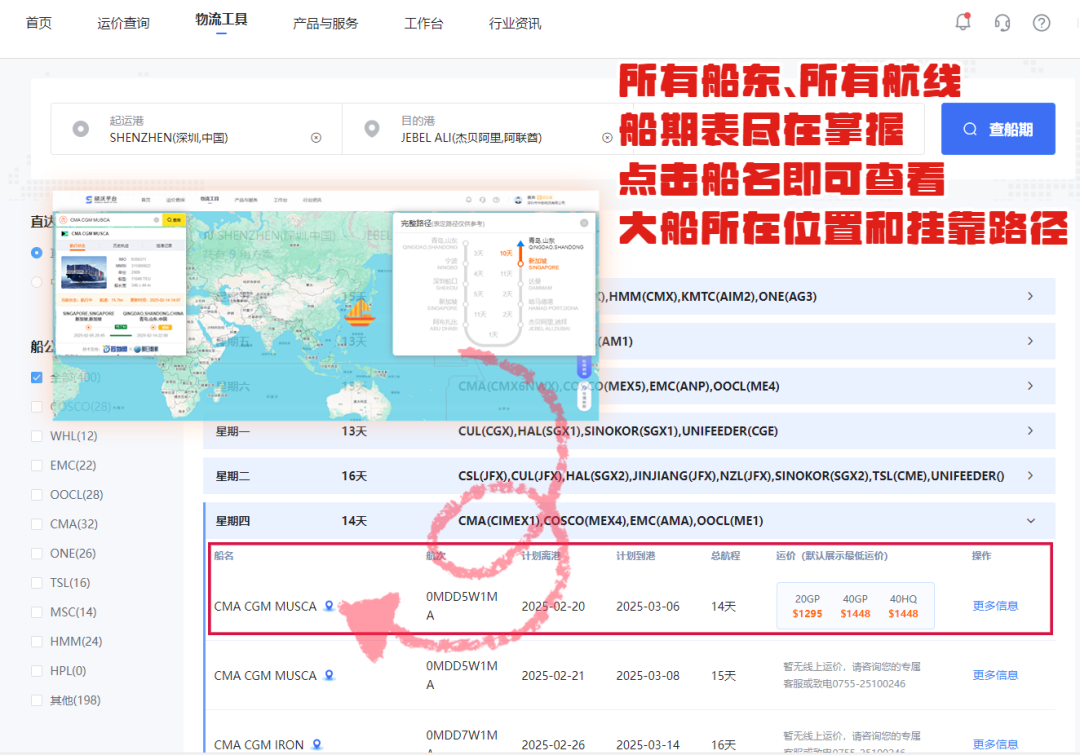
Task: Open the notification bell icon
Action: 963,23
